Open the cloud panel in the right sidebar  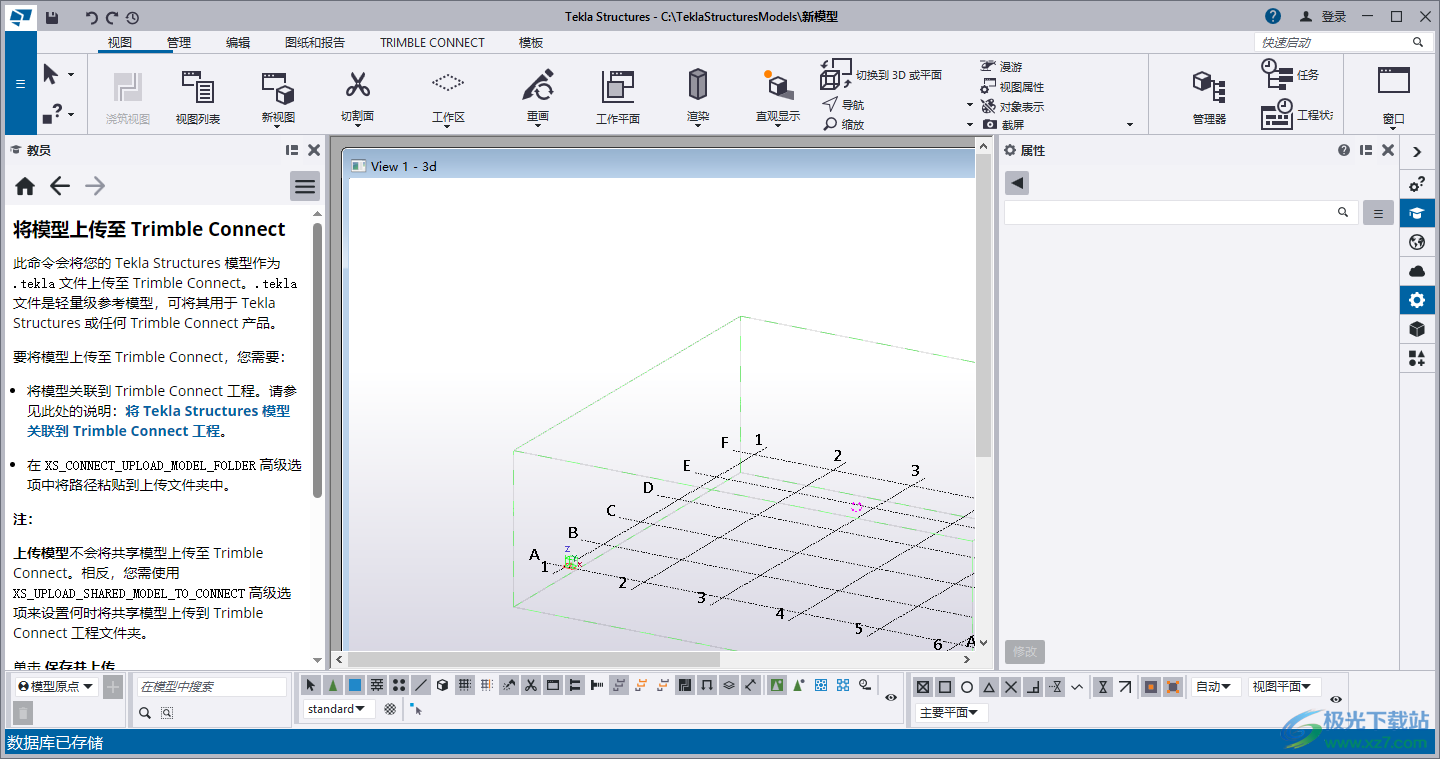point(1417,270)
